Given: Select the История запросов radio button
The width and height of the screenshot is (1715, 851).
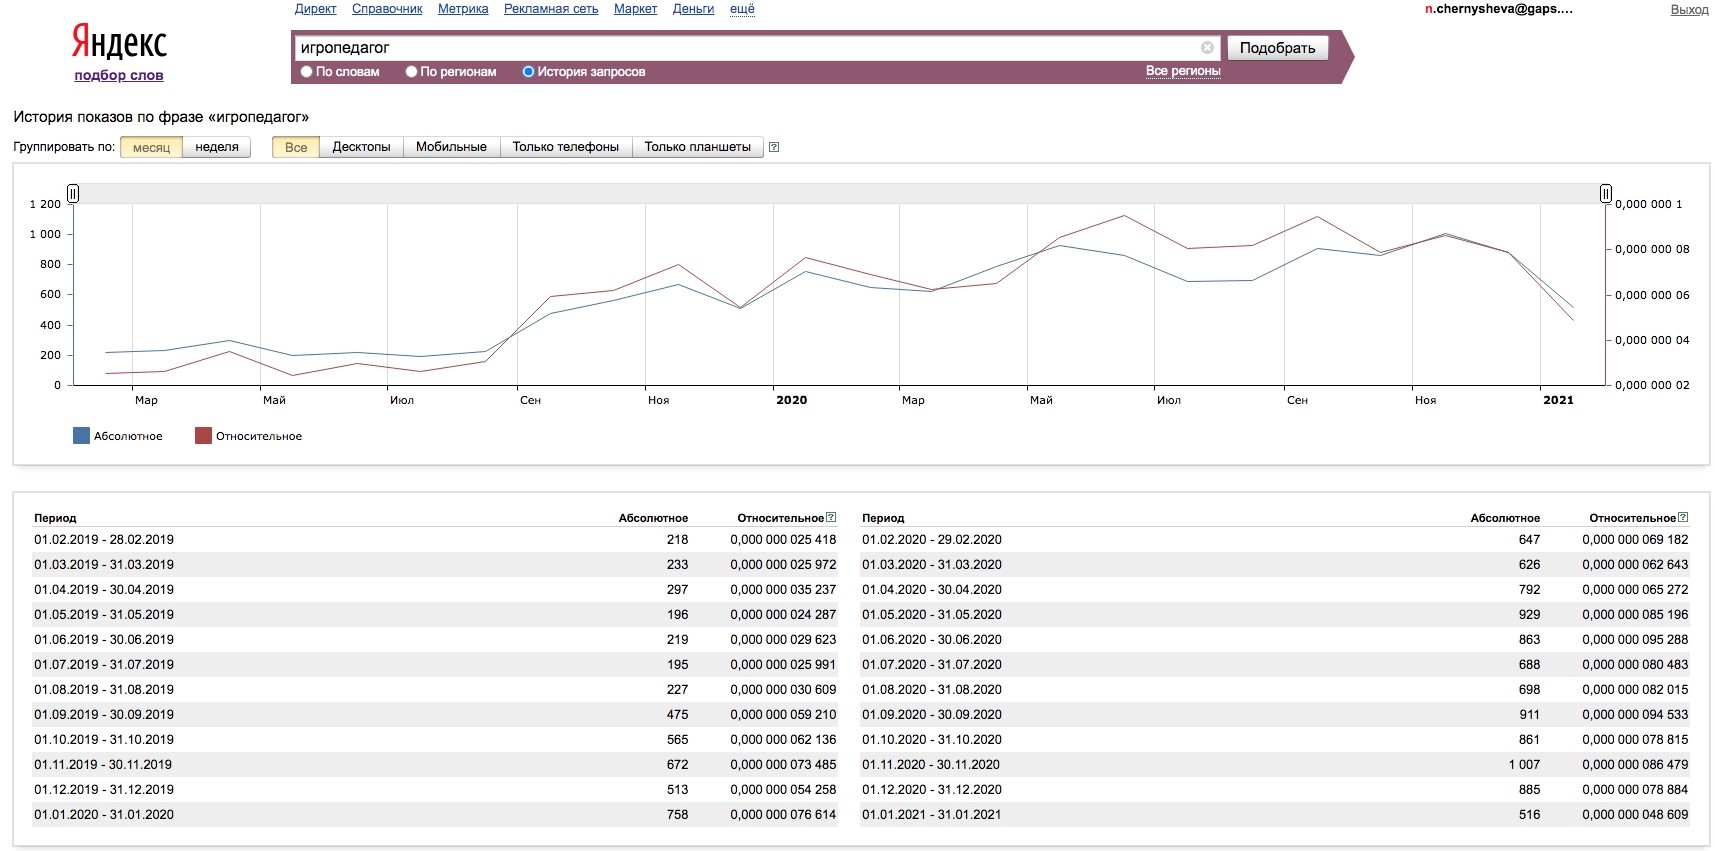Looking at the screenshot, I should point(528,72).
